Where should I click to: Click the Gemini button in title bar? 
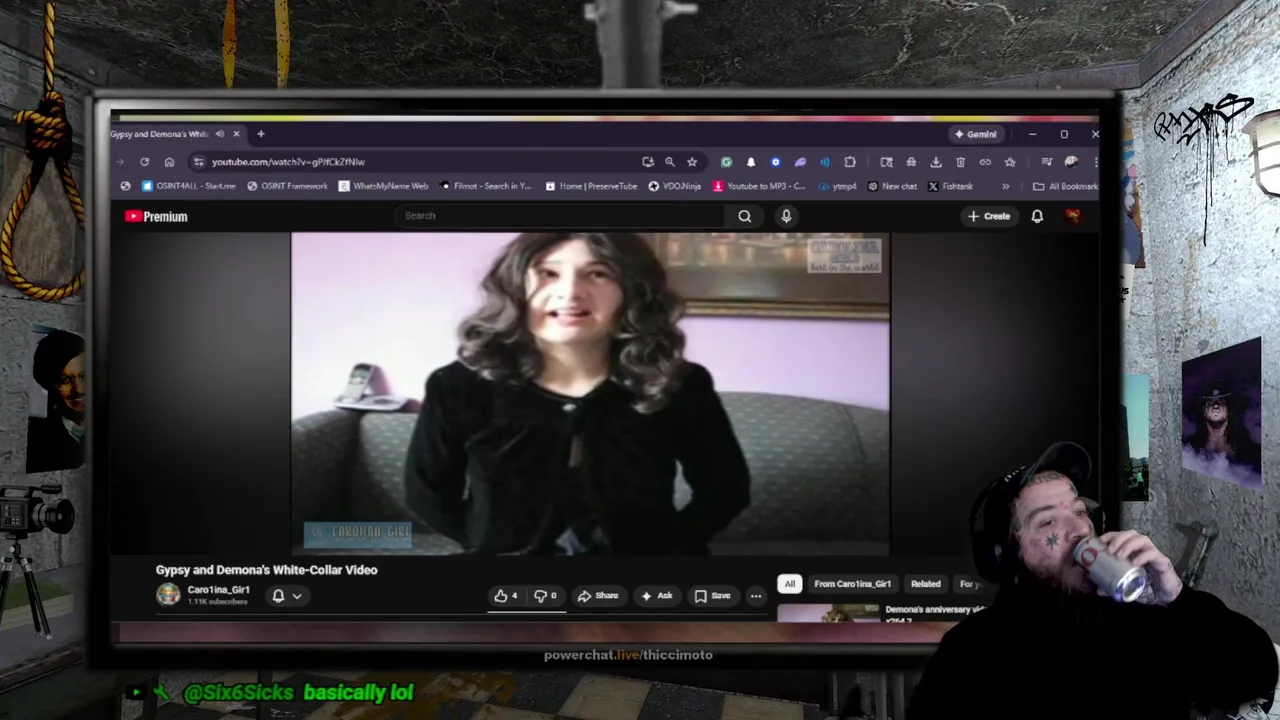[975, 134]
